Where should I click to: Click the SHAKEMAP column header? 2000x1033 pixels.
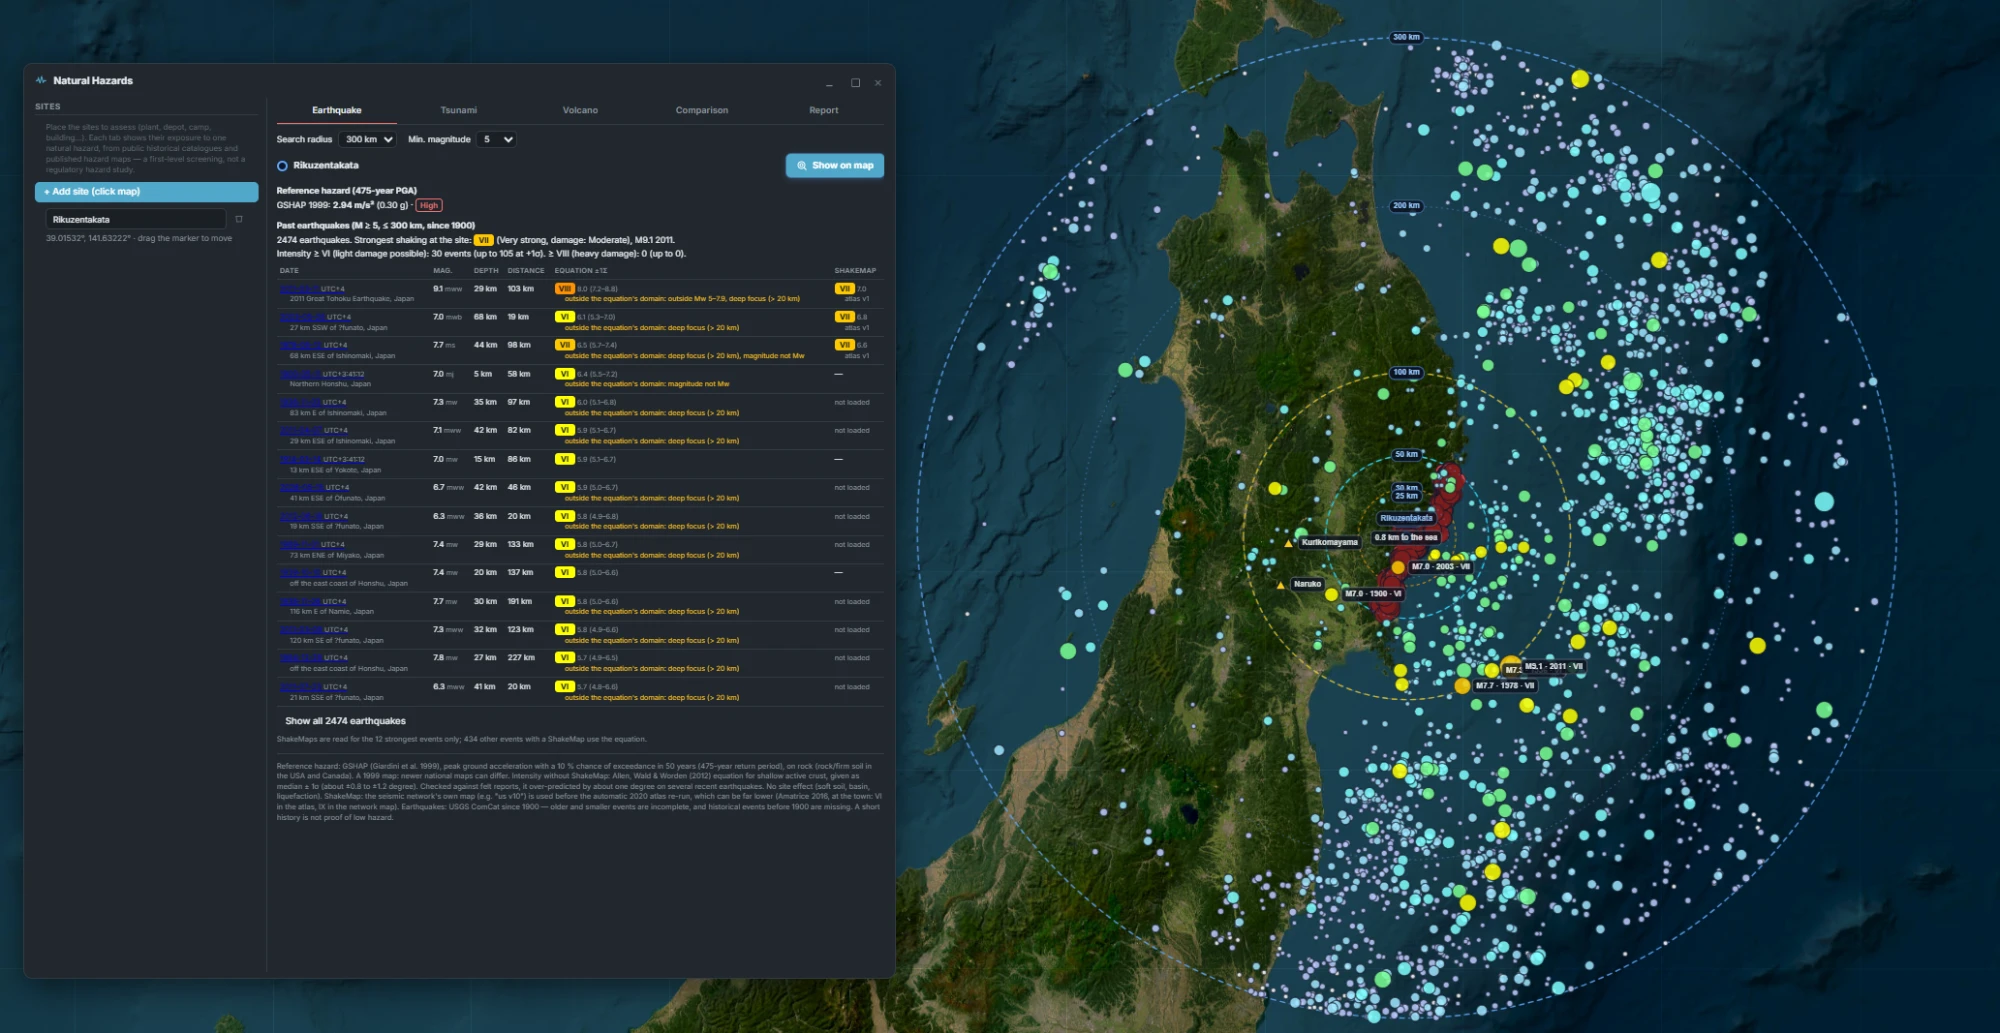tap(855, 271)
